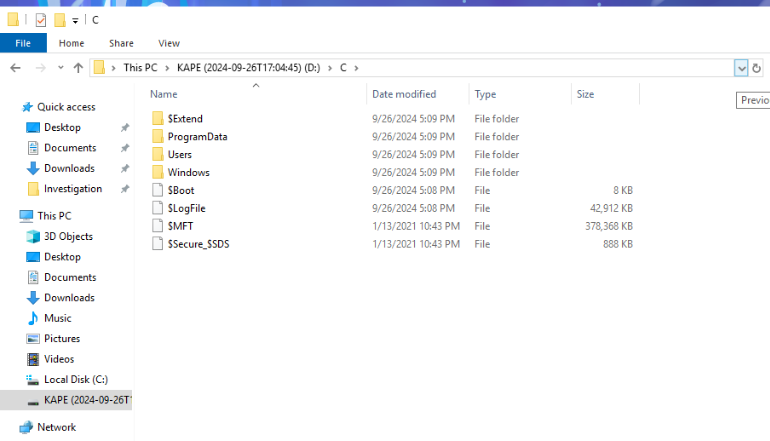Click the 42,912 KB size value
Screen dimensions: 770x441
click(x=611, y=208)
